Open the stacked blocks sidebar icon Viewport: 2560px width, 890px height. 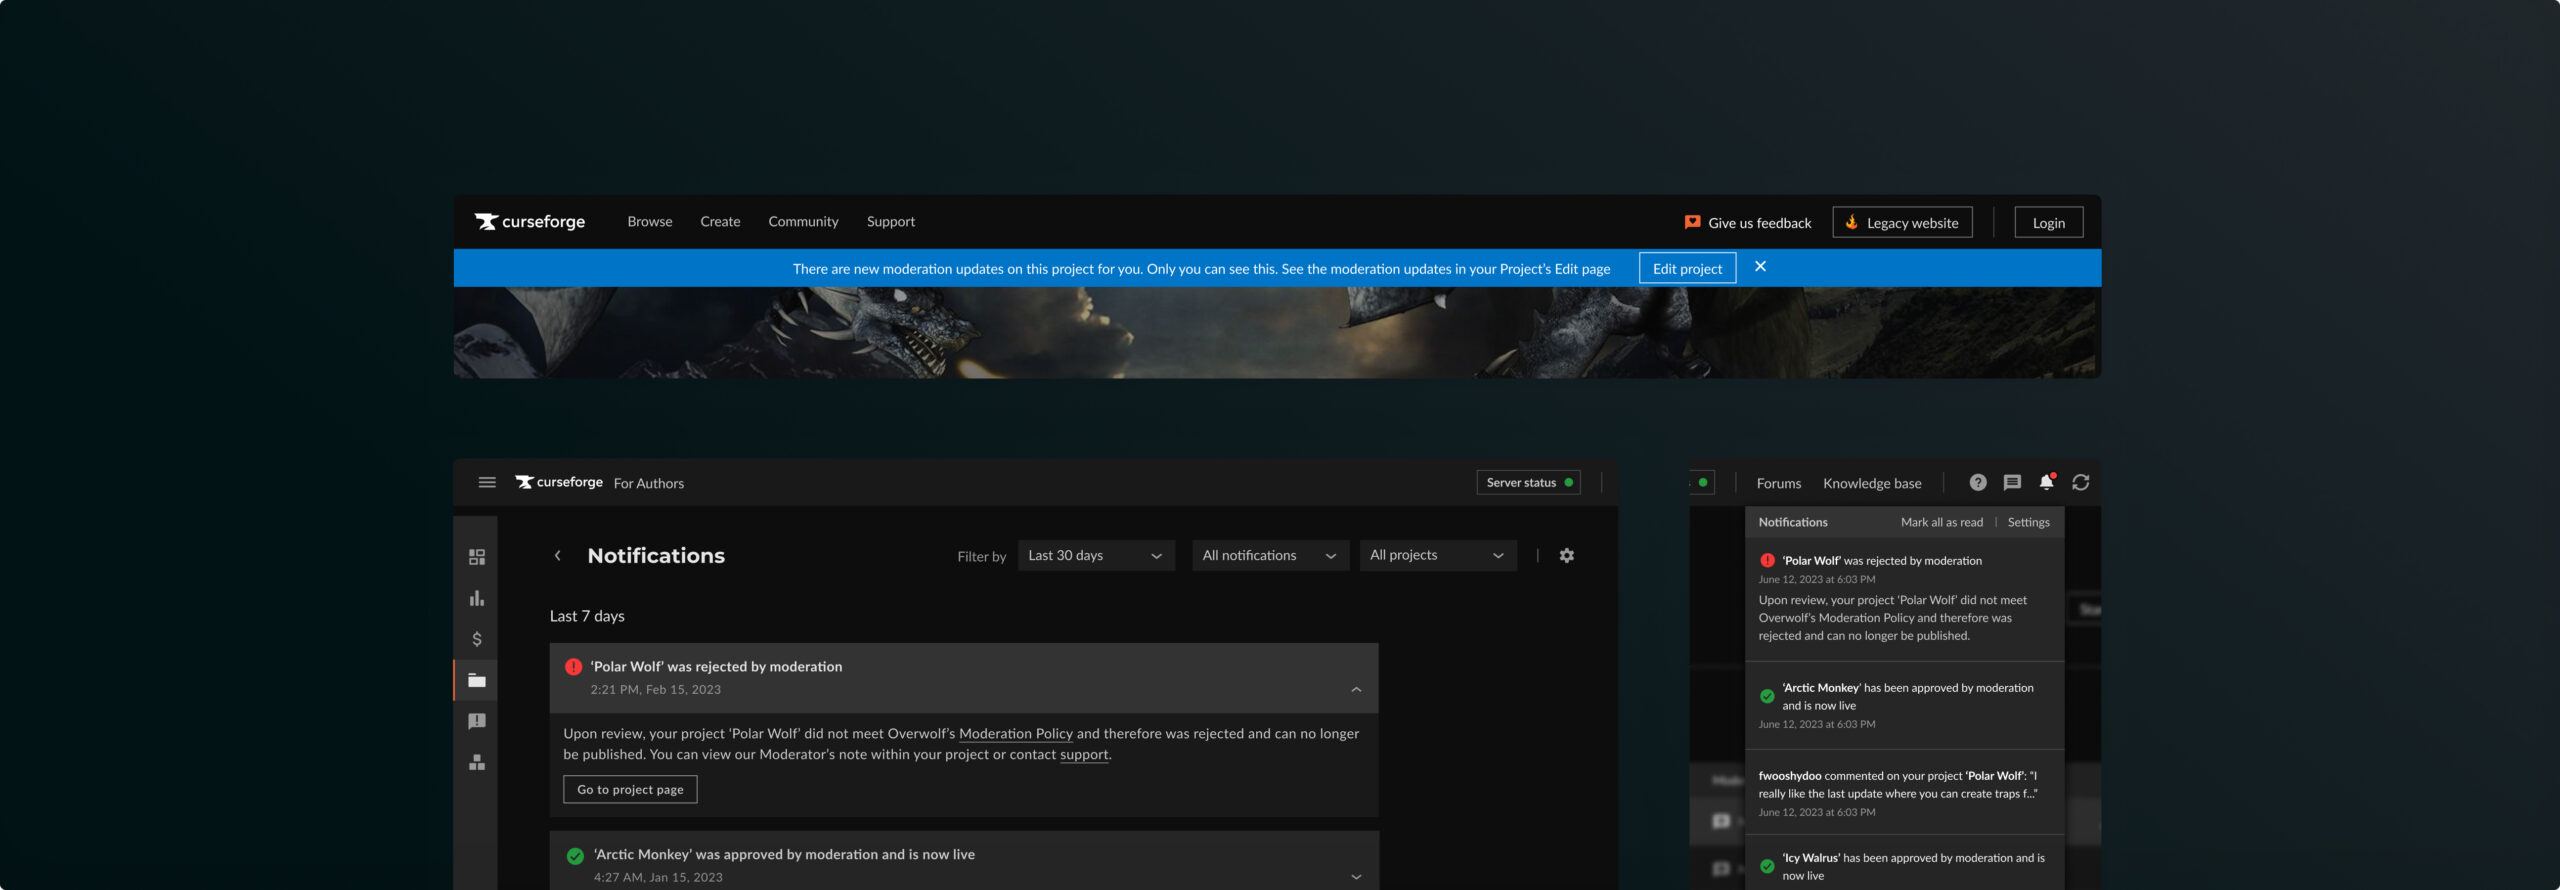coord(477,762)
